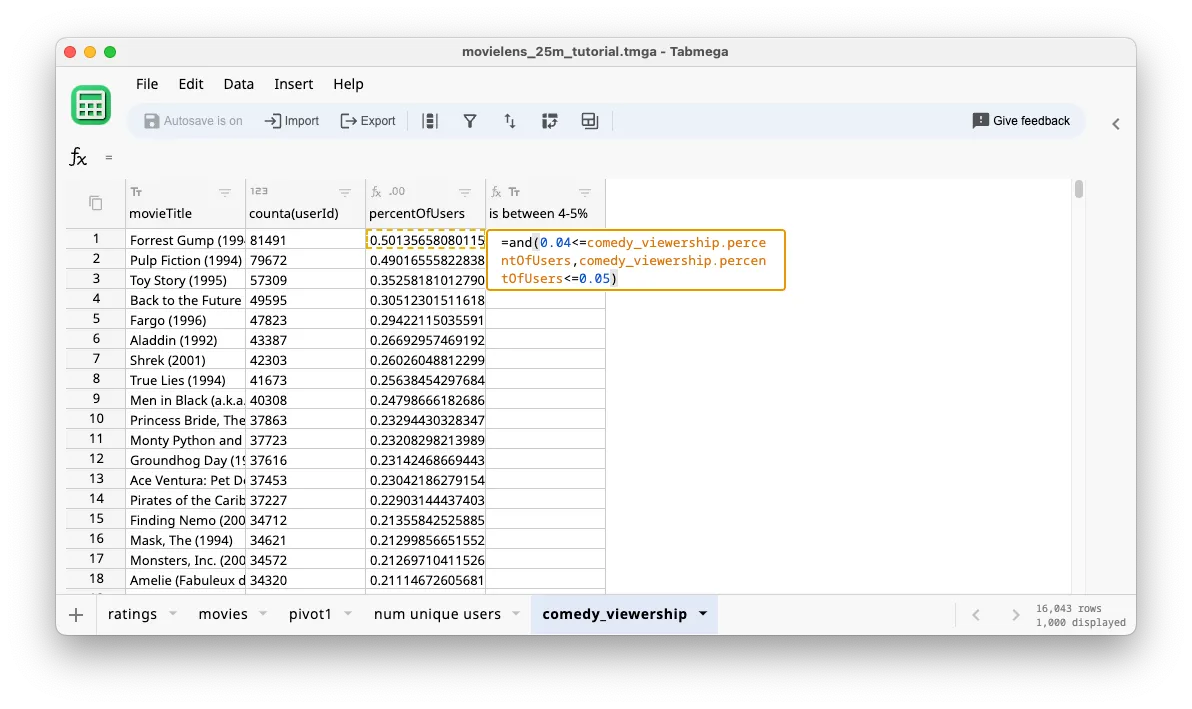Click the Tt text type icon on movieTitle column
This screenshot has height=709, width=1192.
point(136,191)
